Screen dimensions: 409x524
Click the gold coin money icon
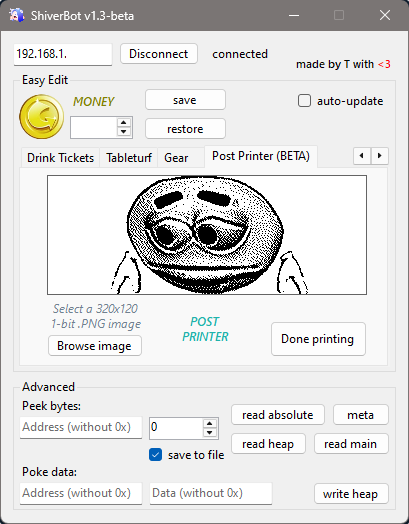pyautogui.click(x=42, y=117)
